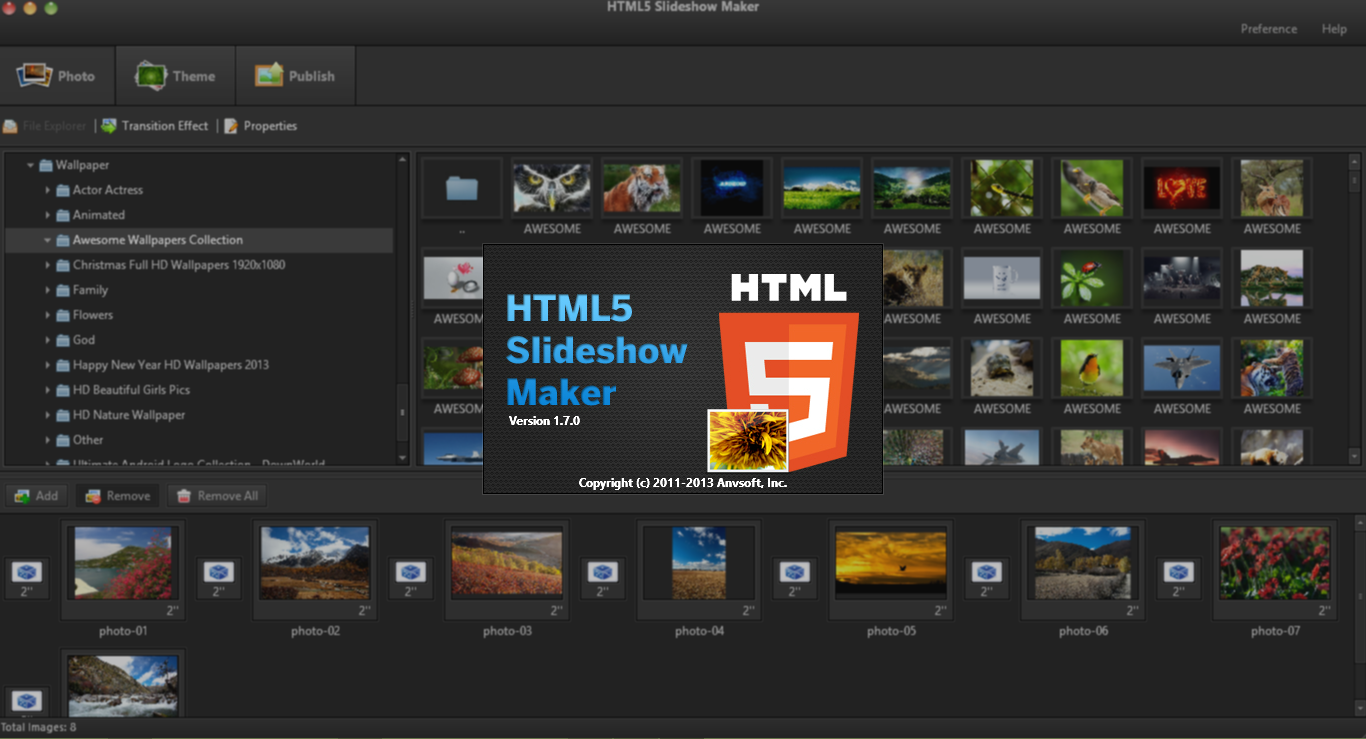Screen dimensions: 1366x739
Task: Select the photo-02 slide
Action: (315, 570)
